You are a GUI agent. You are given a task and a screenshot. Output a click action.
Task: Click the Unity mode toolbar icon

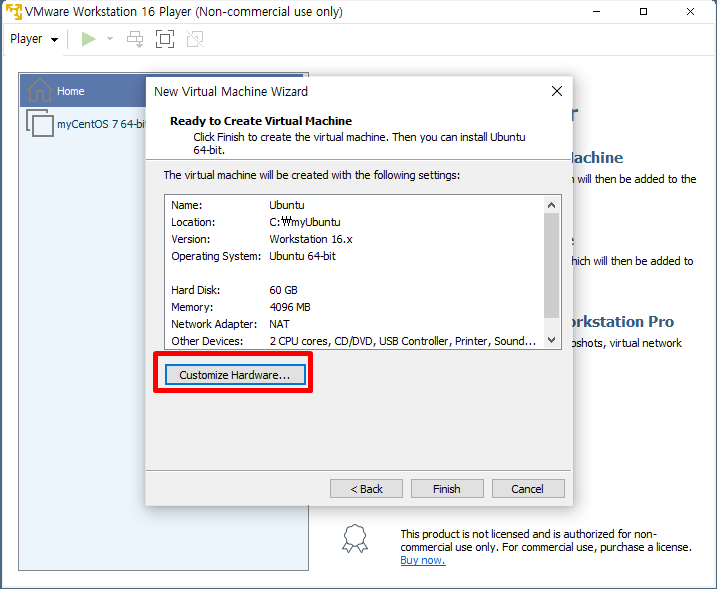click(195, 39)
